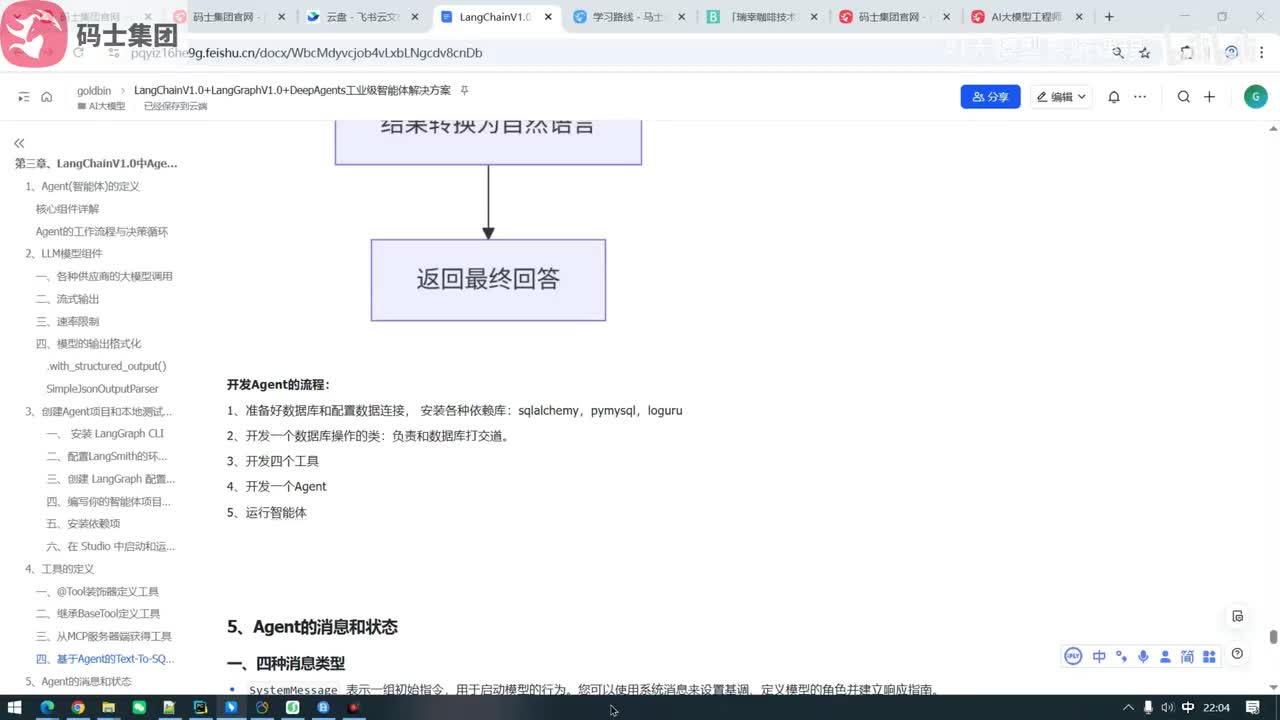Open PyCharm from the taskbar
Screen dimensions: 1280x720
coord(201,708)
